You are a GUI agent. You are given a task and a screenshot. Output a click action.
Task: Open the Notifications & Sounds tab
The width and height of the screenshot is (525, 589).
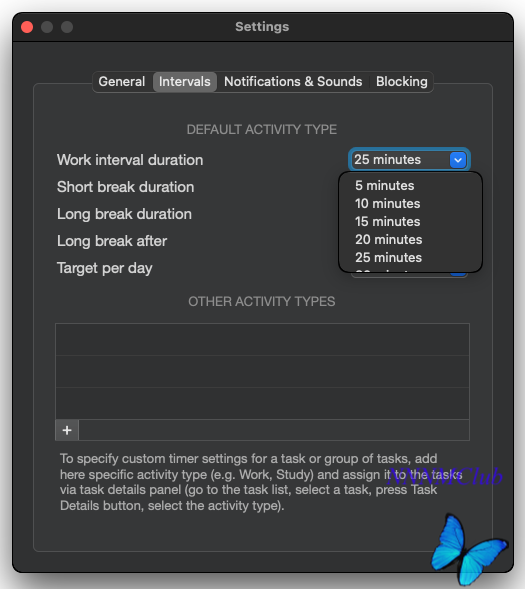(293, 82)
